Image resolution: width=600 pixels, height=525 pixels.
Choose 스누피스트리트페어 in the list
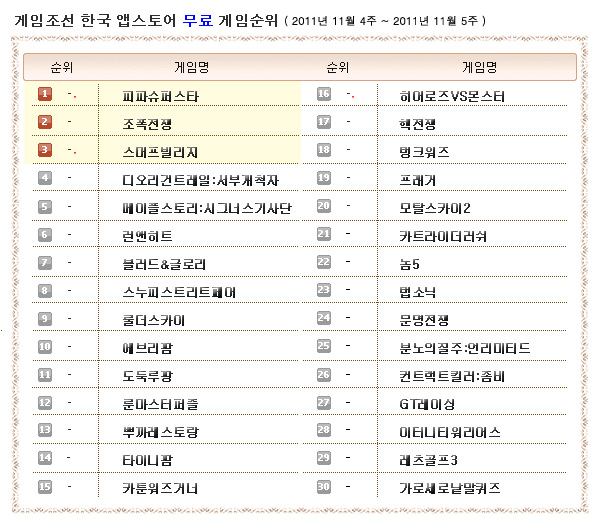coord(179,293)
